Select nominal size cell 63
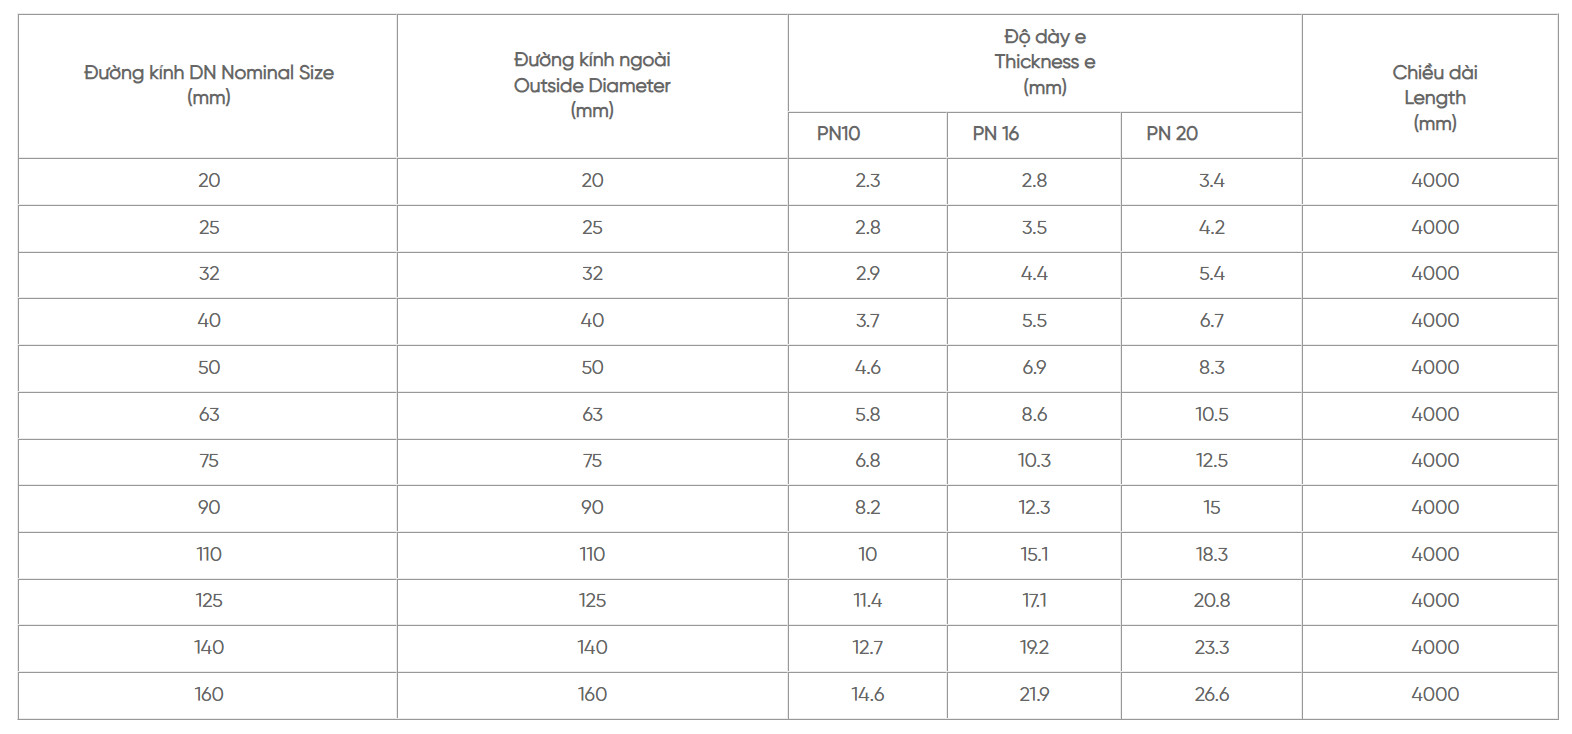This screenshot has width=1572, height=734. tap(209, 415)
